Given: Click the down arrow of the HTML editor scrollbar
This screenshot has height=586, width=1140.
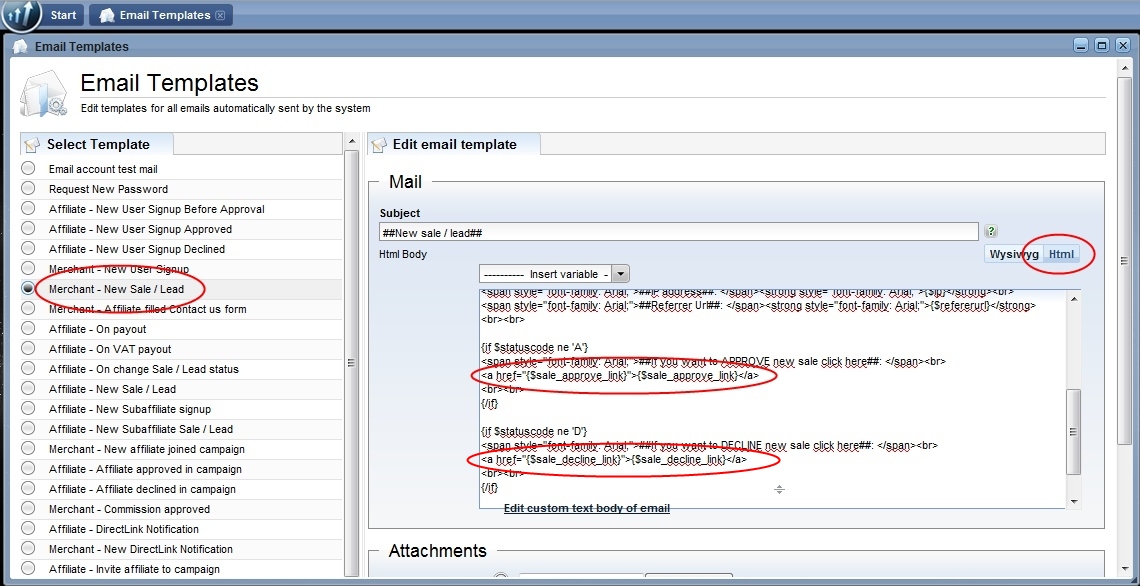Looking at the screenshot, I should 1073,501.
